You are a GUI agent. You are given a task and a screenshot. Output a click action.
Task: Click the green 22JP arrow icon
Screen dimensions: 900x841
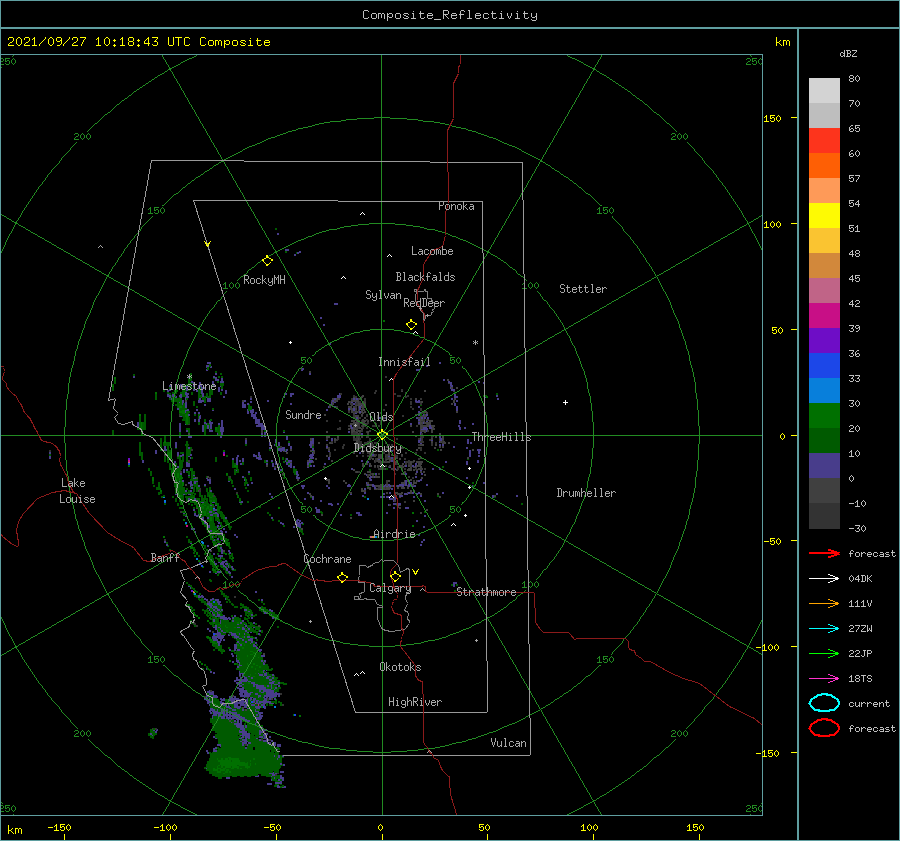[824, 653]
